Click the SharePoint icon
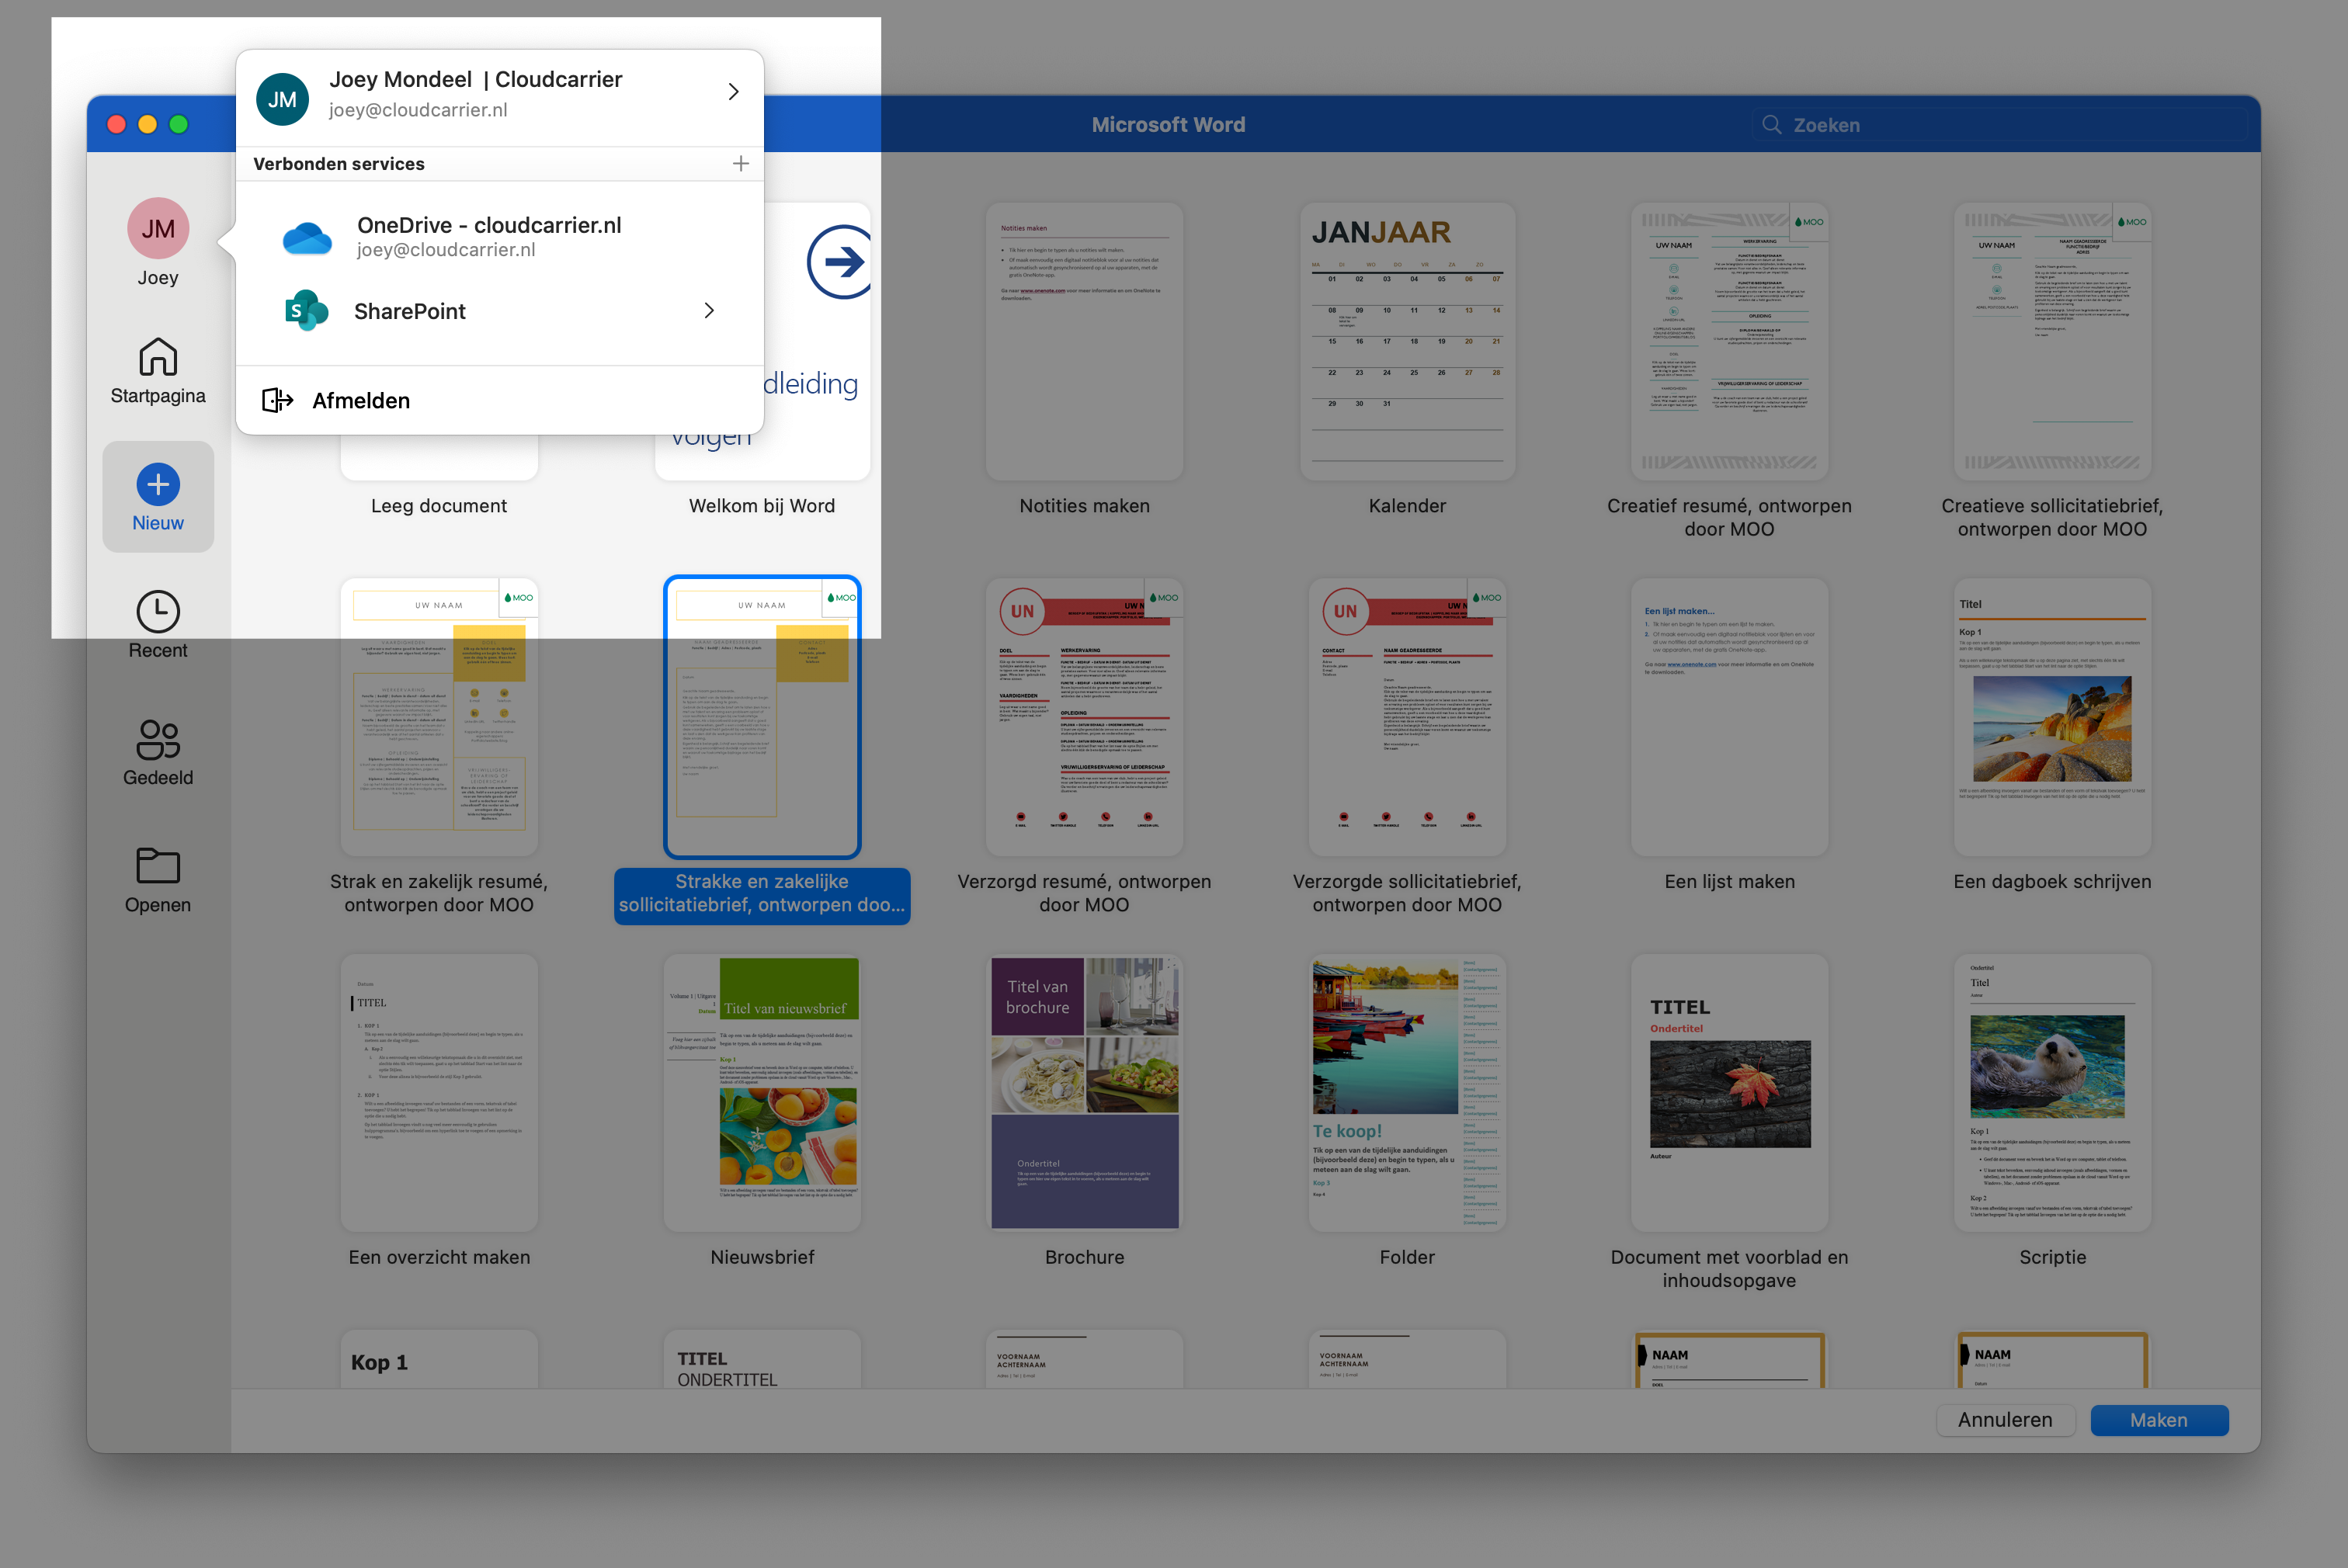 307,311
